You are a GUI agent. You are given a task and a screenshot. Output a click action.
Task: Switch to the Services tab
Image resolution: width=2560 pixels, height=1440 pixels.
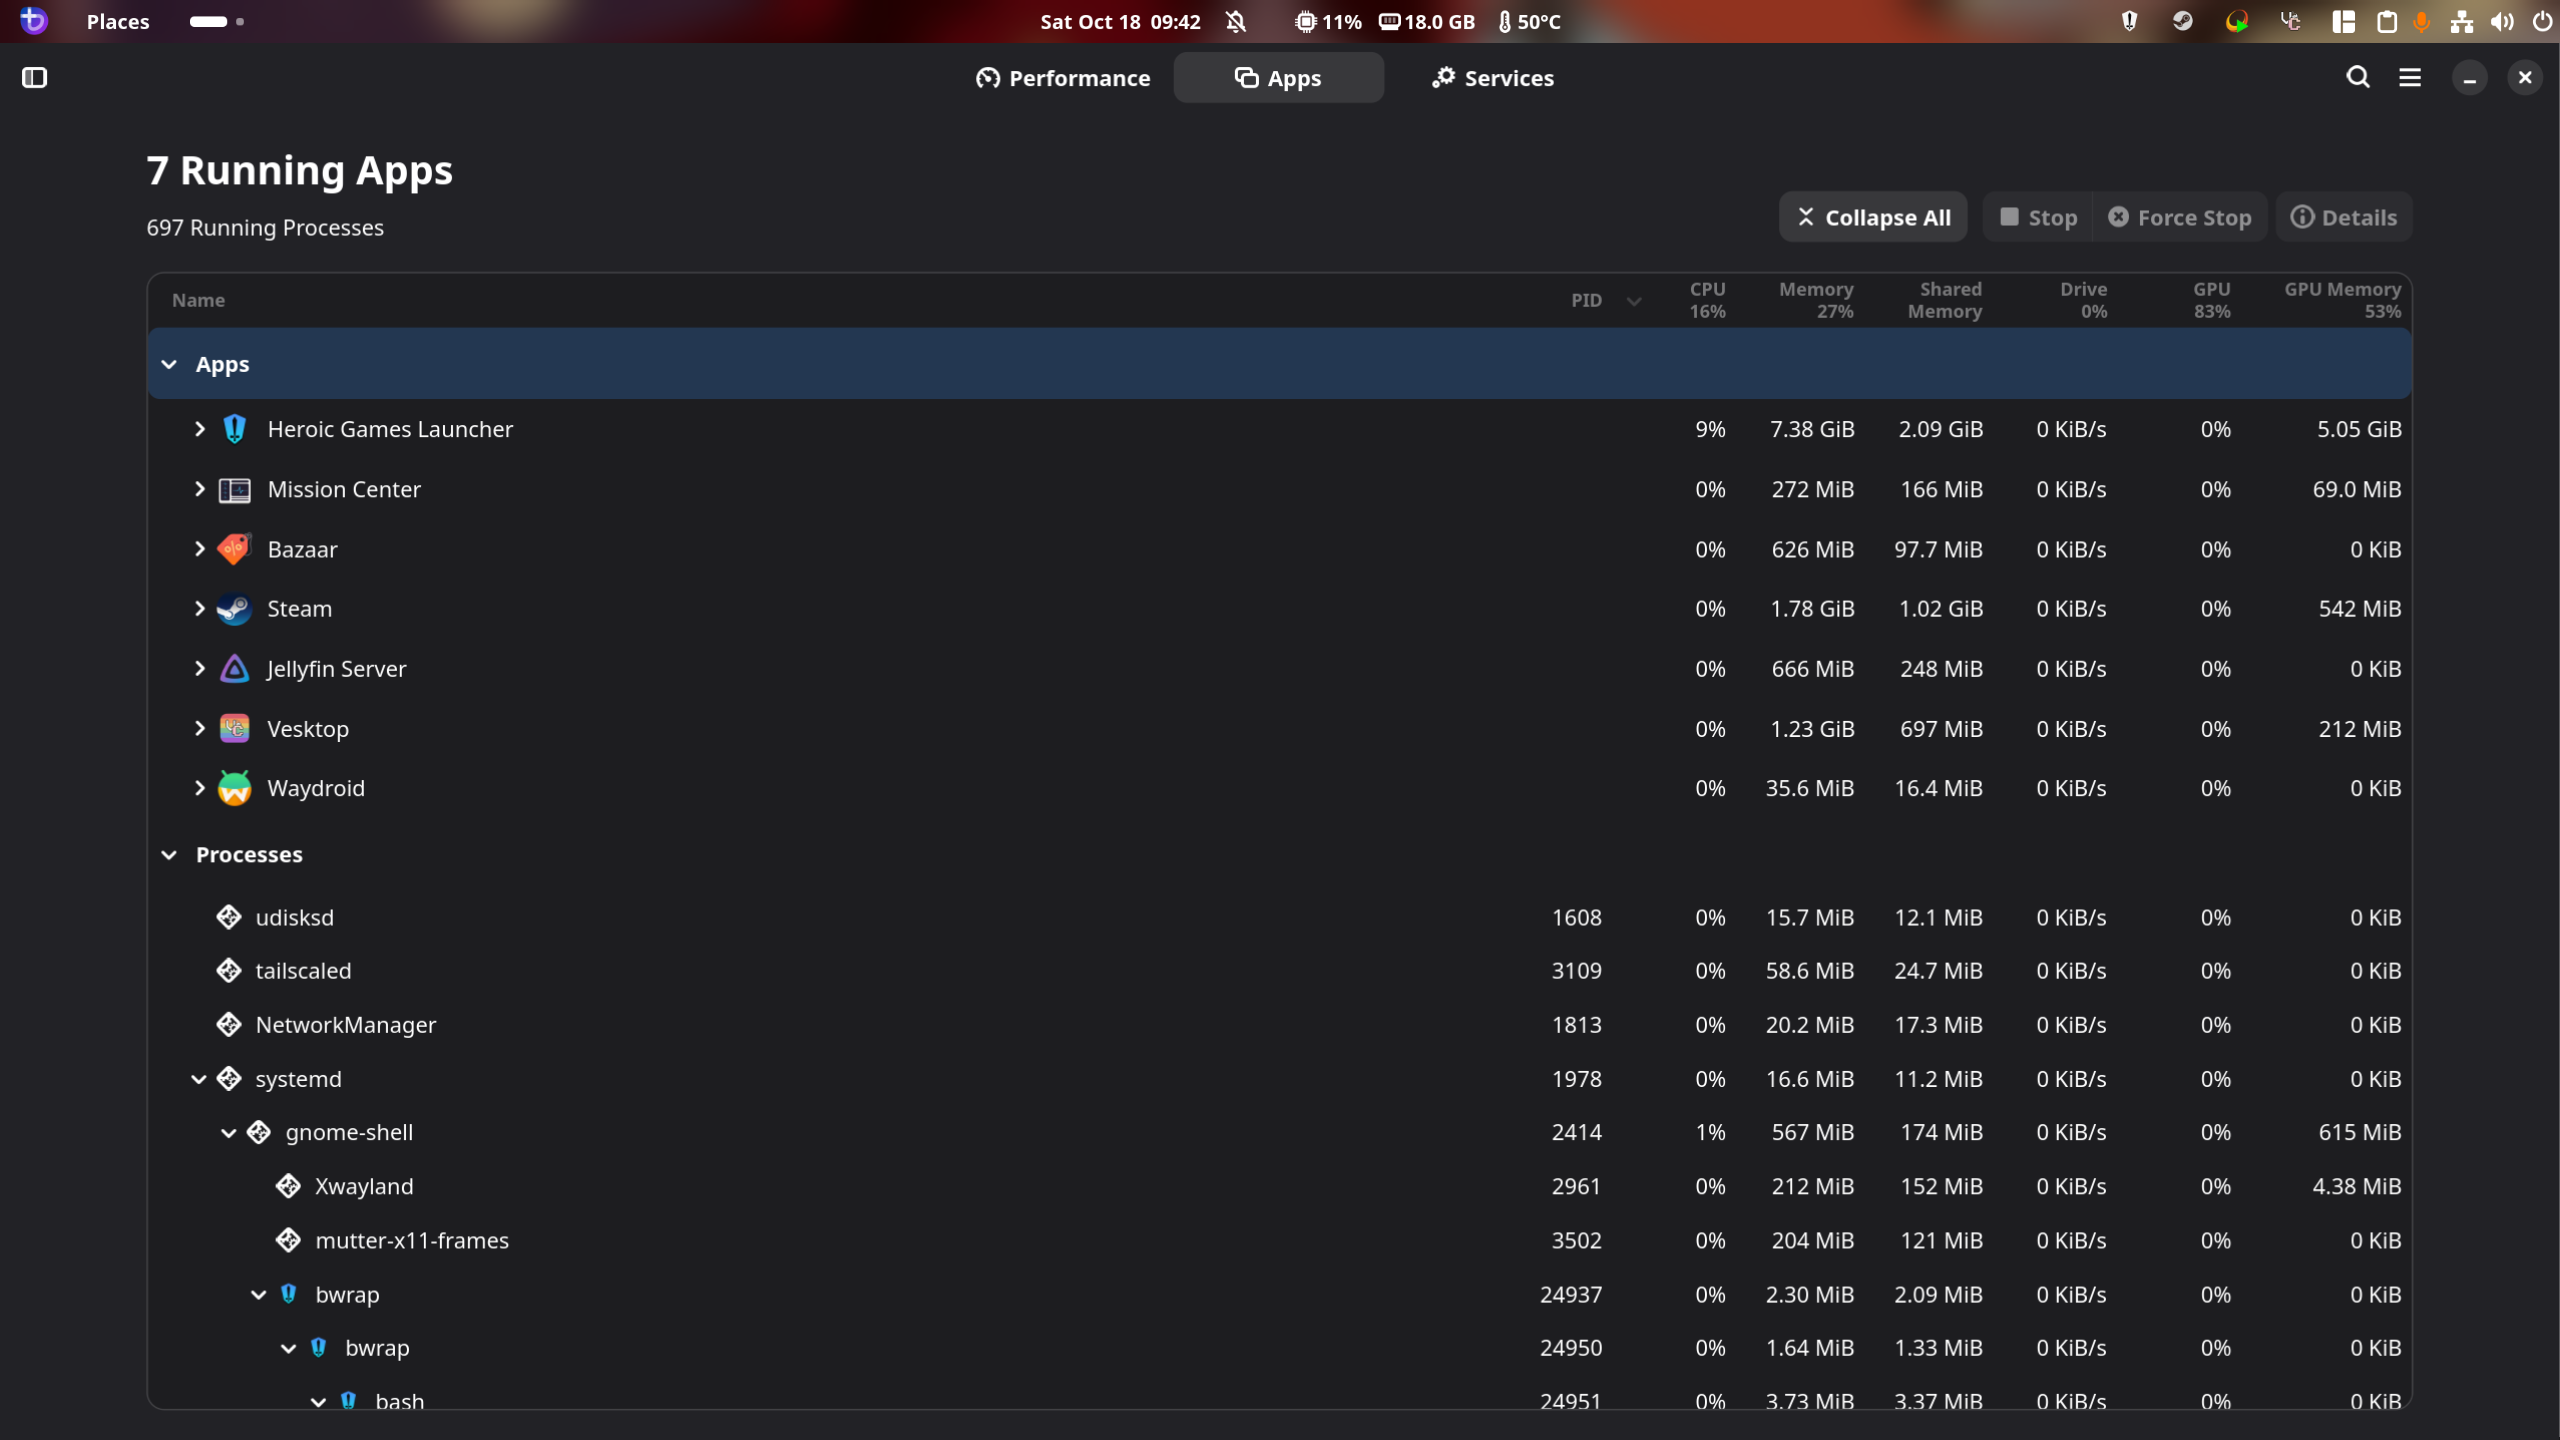(x=1492, y=77)
